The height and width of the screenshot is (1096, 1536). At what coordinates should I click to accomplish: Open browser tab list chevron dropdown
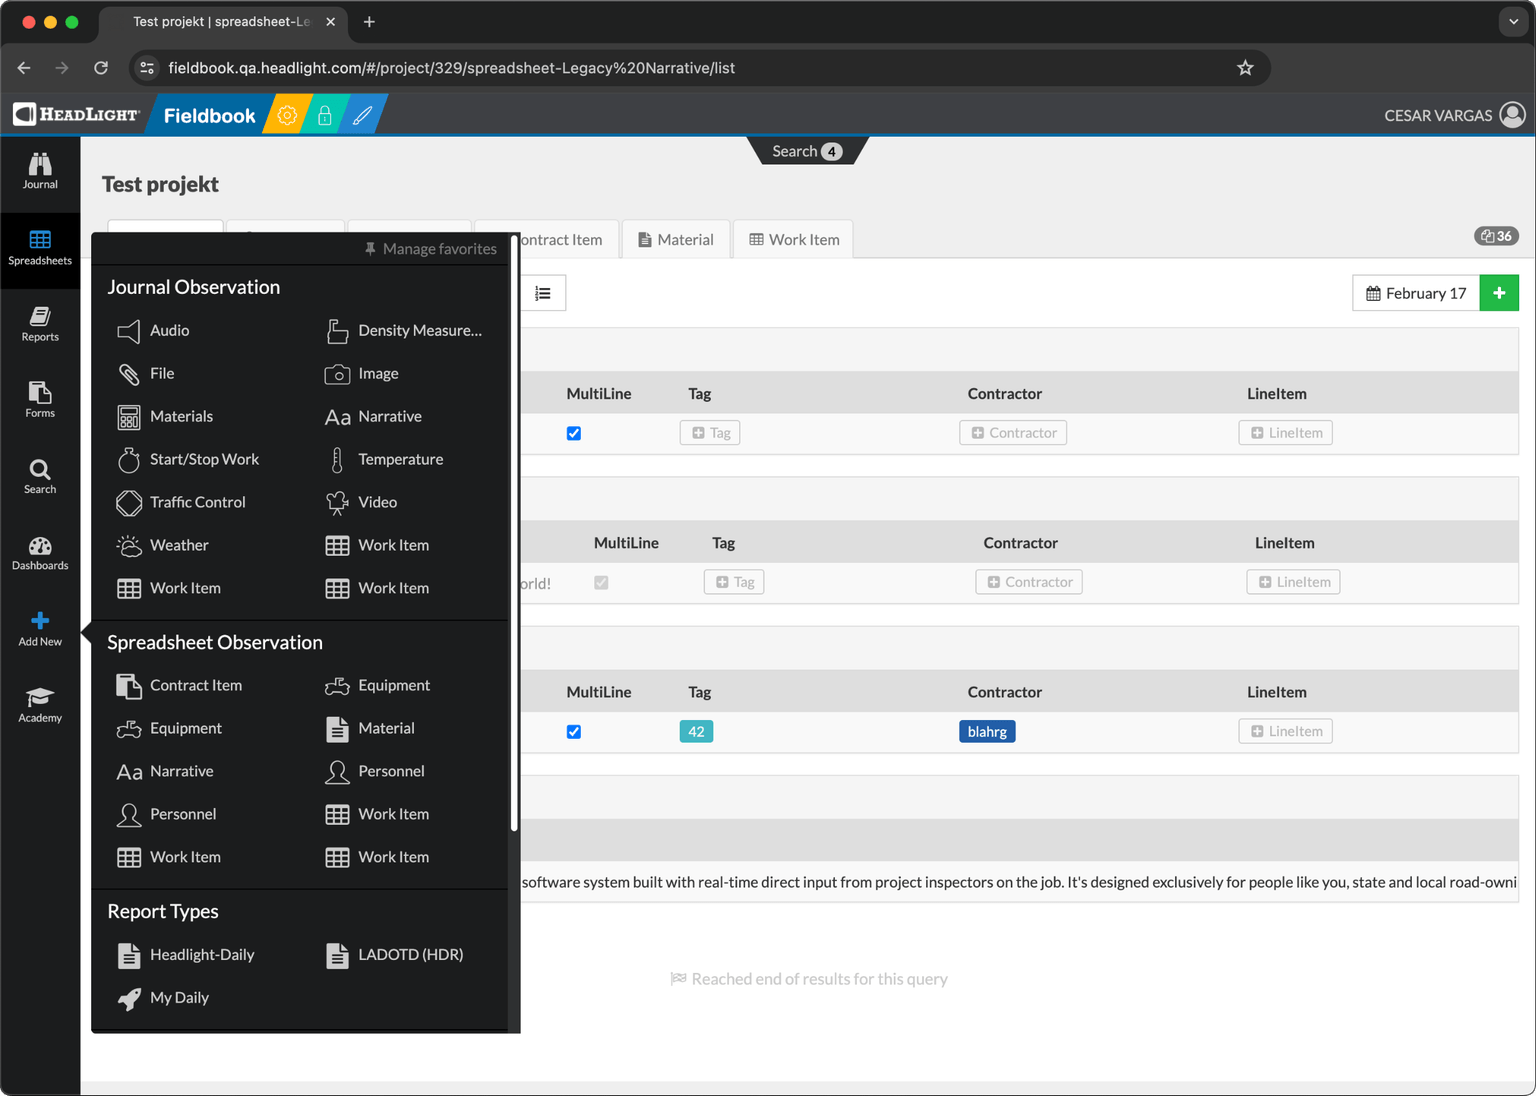click(x=1513, y=22)
